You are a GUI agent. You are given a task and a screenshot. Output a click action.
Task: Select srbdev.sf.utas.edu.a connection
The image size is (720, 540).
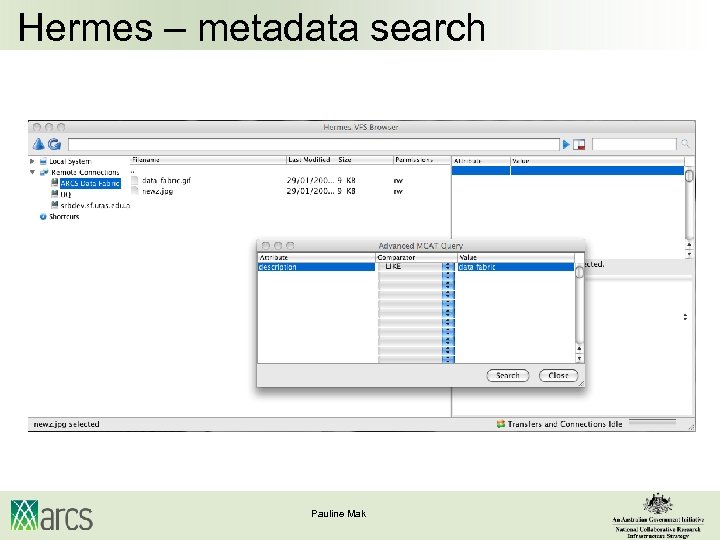coord(95,205)
